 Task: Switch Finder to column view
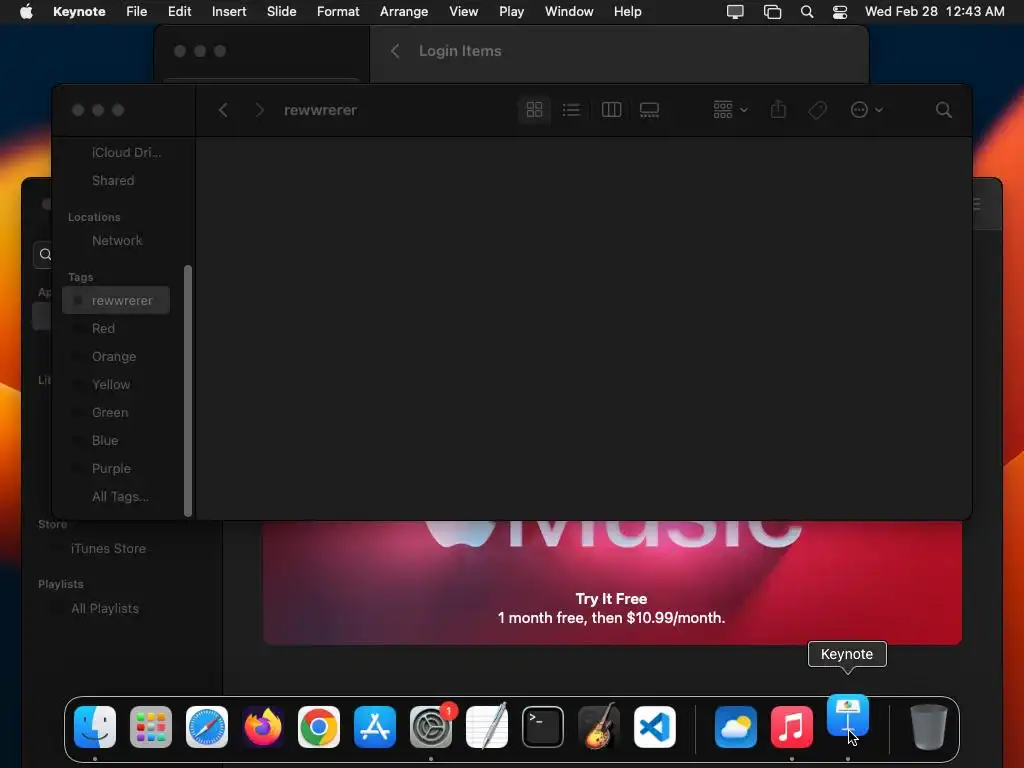[x=611, y=110]
